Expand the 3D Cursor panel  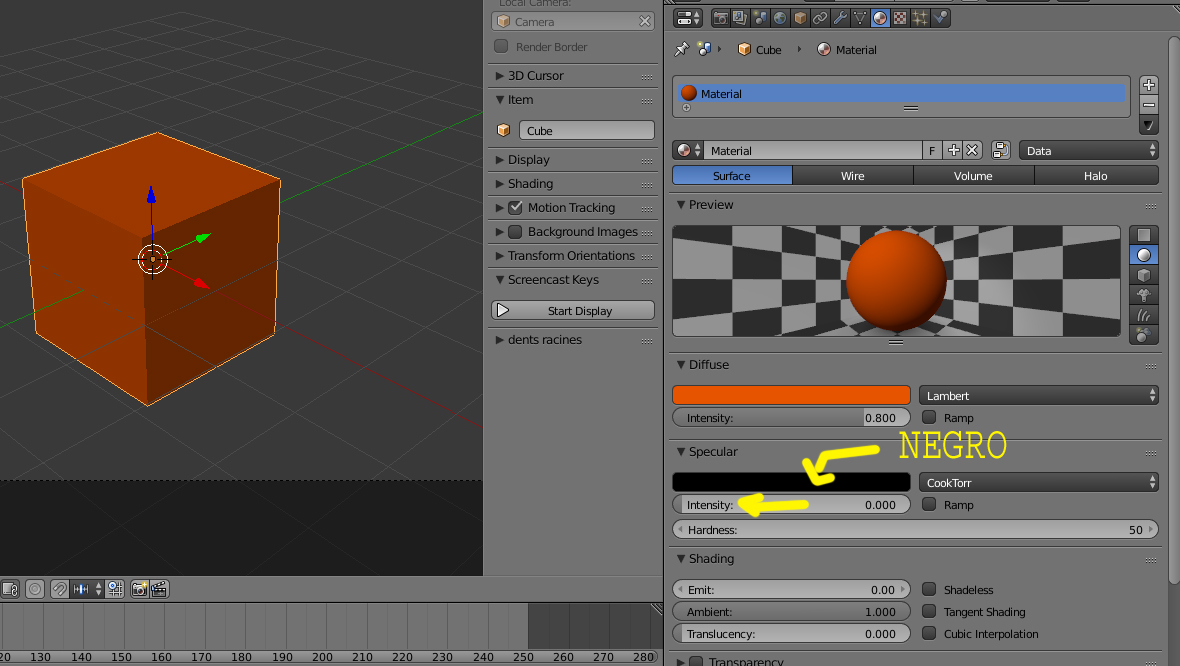coord(536,76)
